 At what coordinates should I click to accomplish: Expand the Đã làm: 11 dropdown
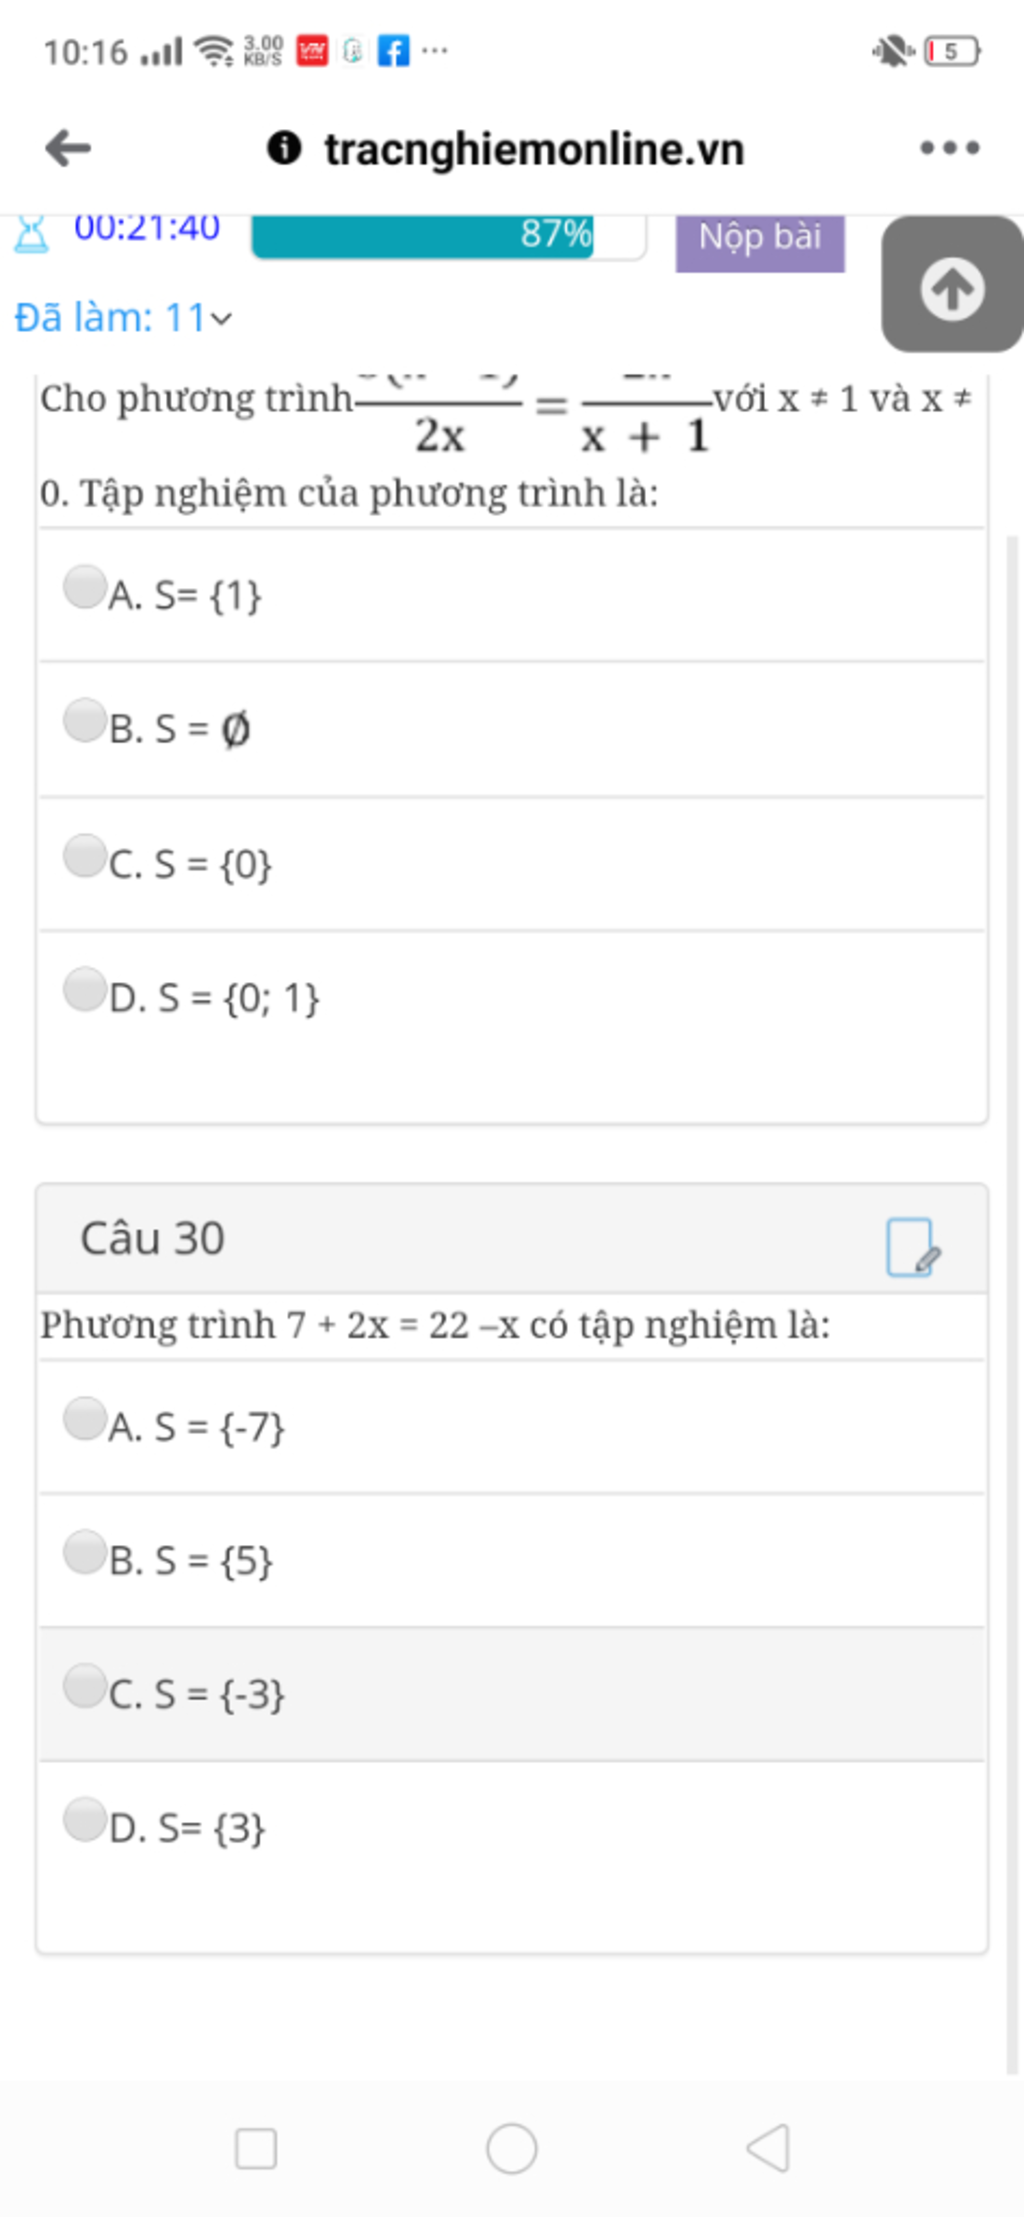(123, 318)
